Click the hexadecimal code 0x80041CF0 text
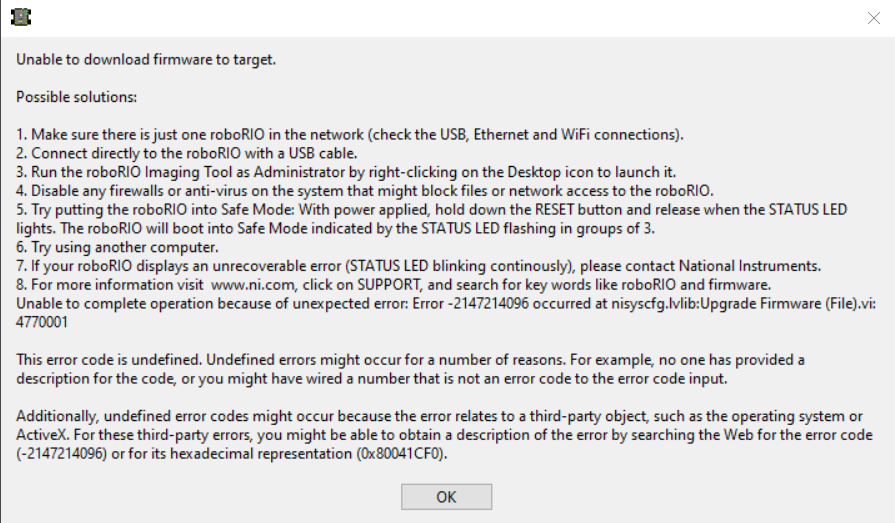Image resolution: width=895 pixels, height=523 pixels. (401, 454)
